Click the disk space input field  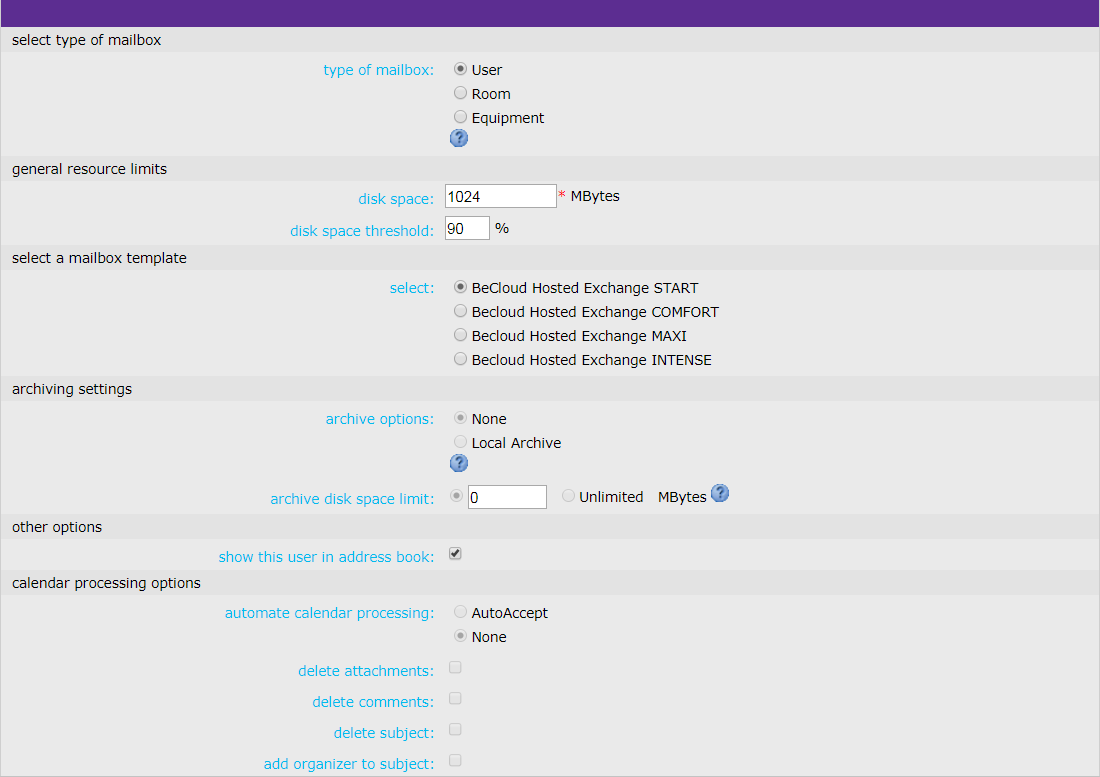pyautogui.click(x=500, y=196)
